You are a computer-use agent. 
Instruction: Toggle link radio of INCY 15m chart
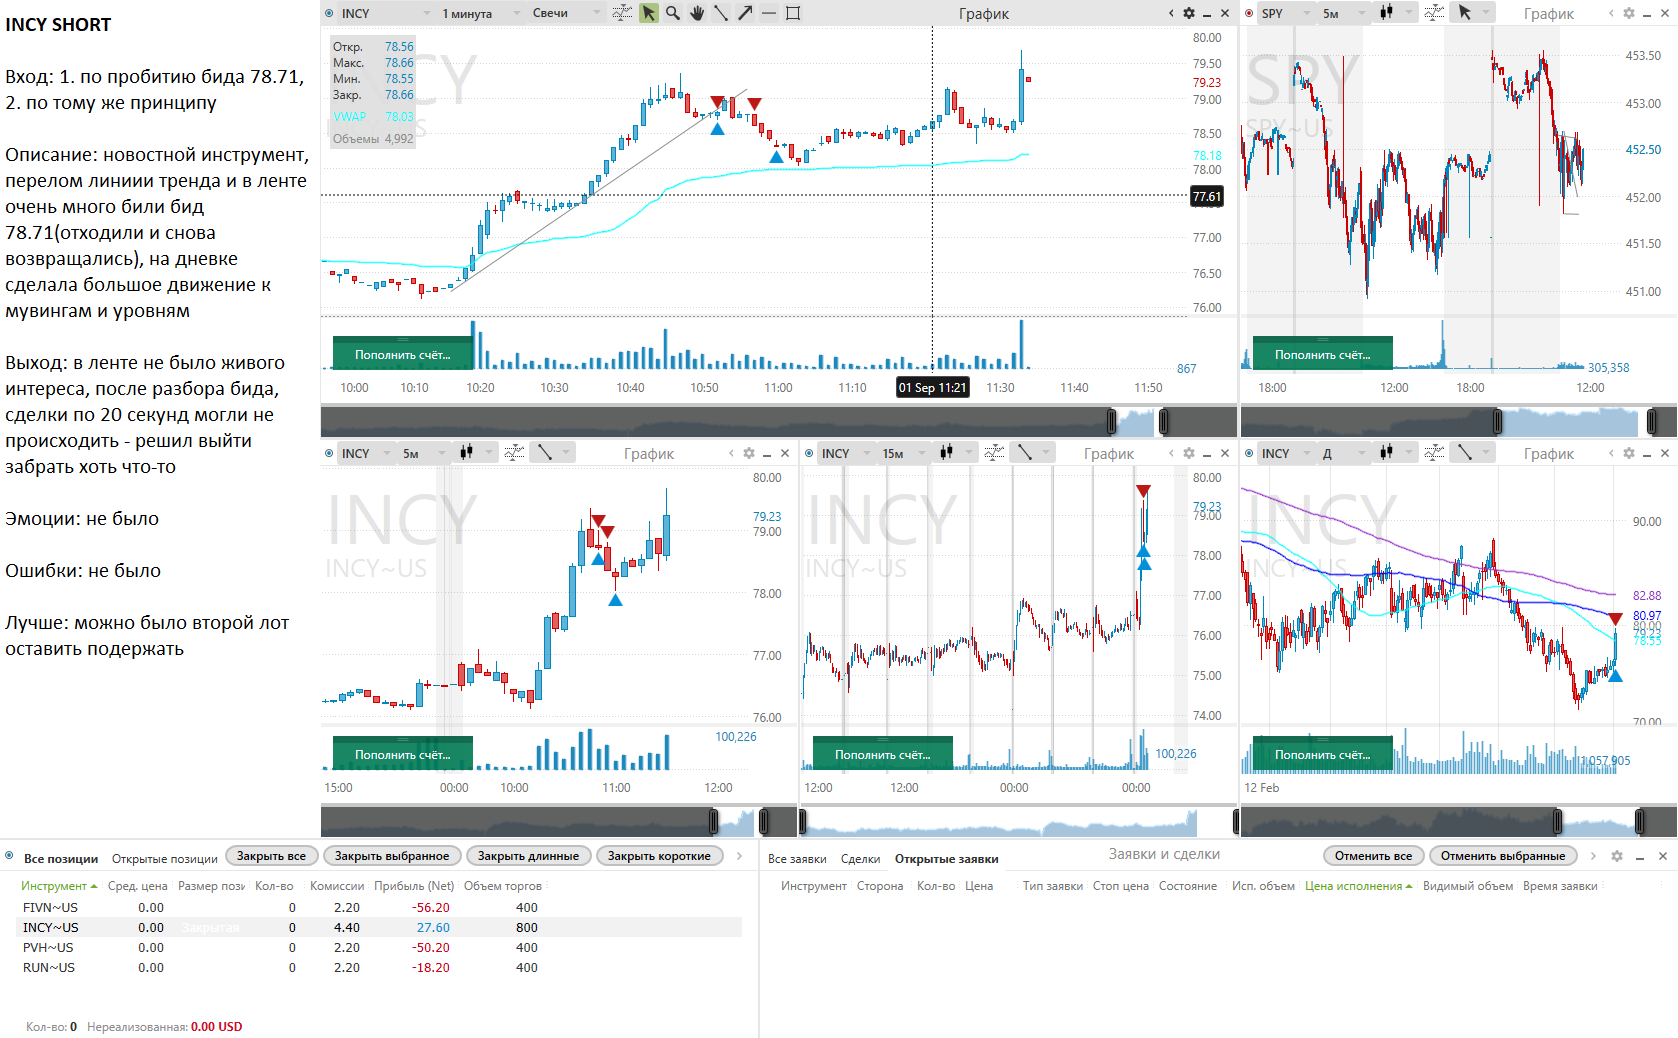[x=809, y=453]
